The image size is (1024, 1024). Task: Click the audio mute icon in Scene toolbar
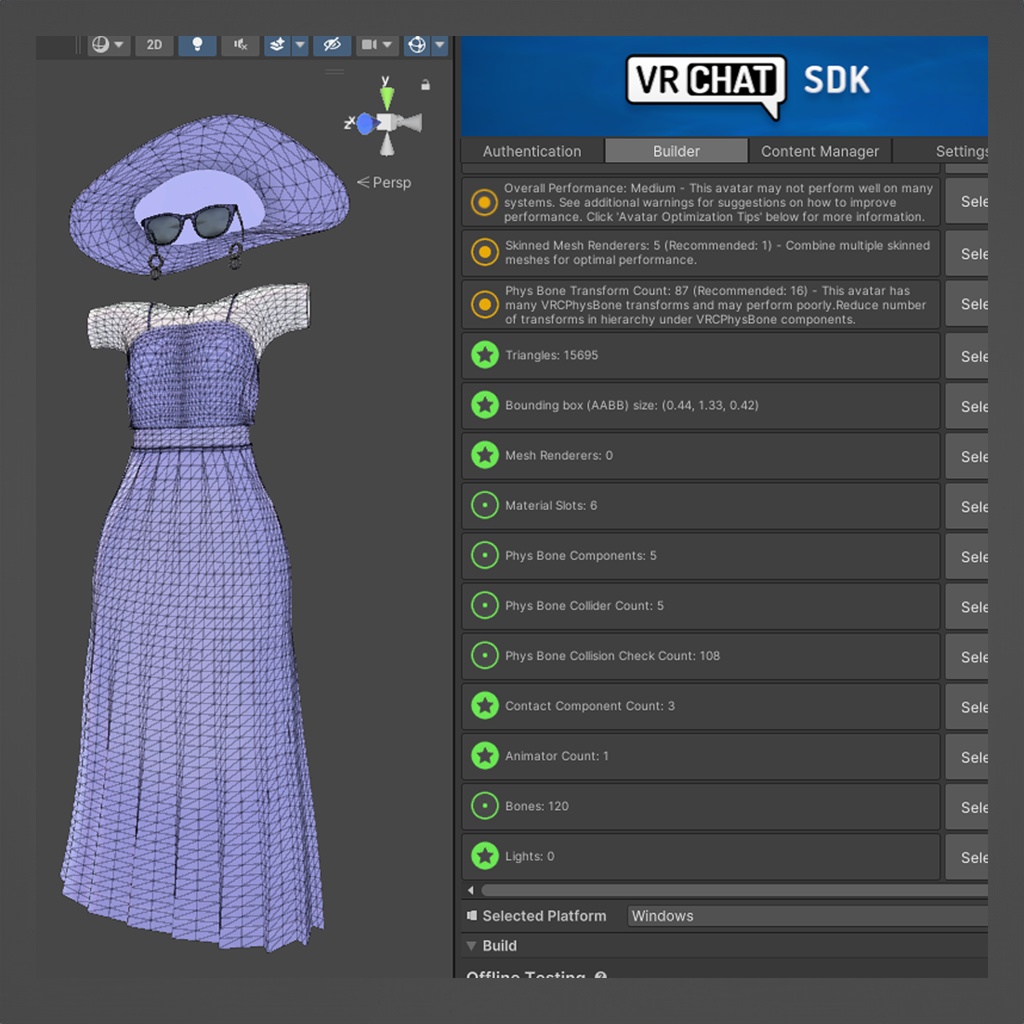[x=239, y=45]
